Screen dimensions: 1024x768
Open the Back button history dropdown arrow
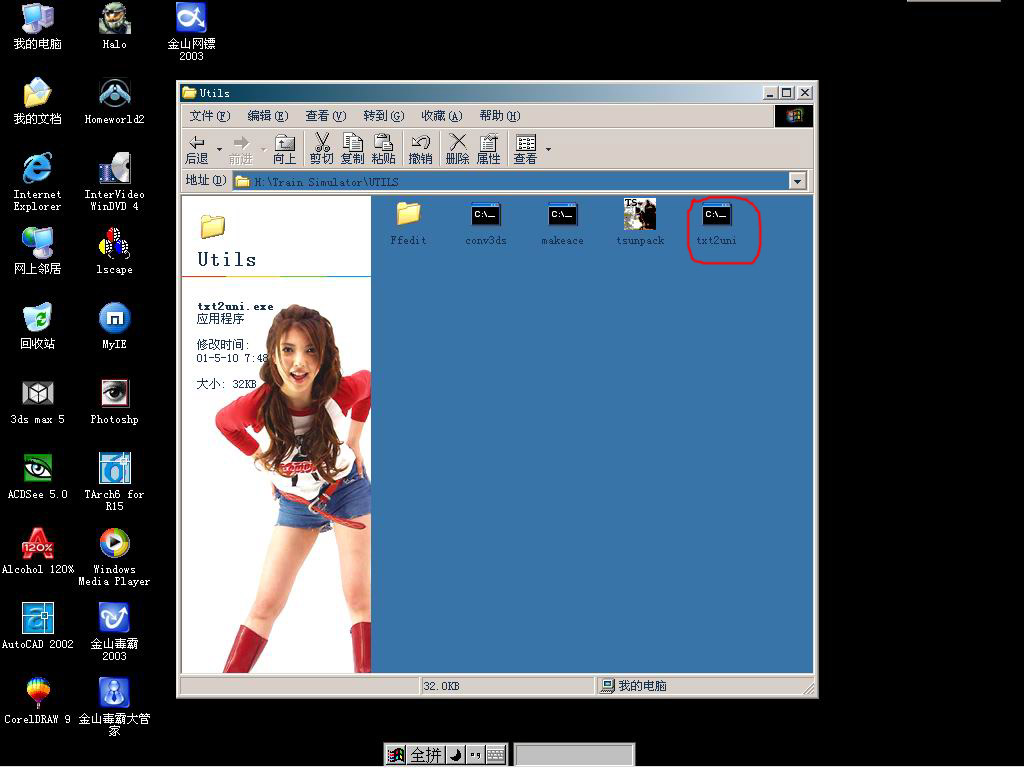click(x=218, y=150)
